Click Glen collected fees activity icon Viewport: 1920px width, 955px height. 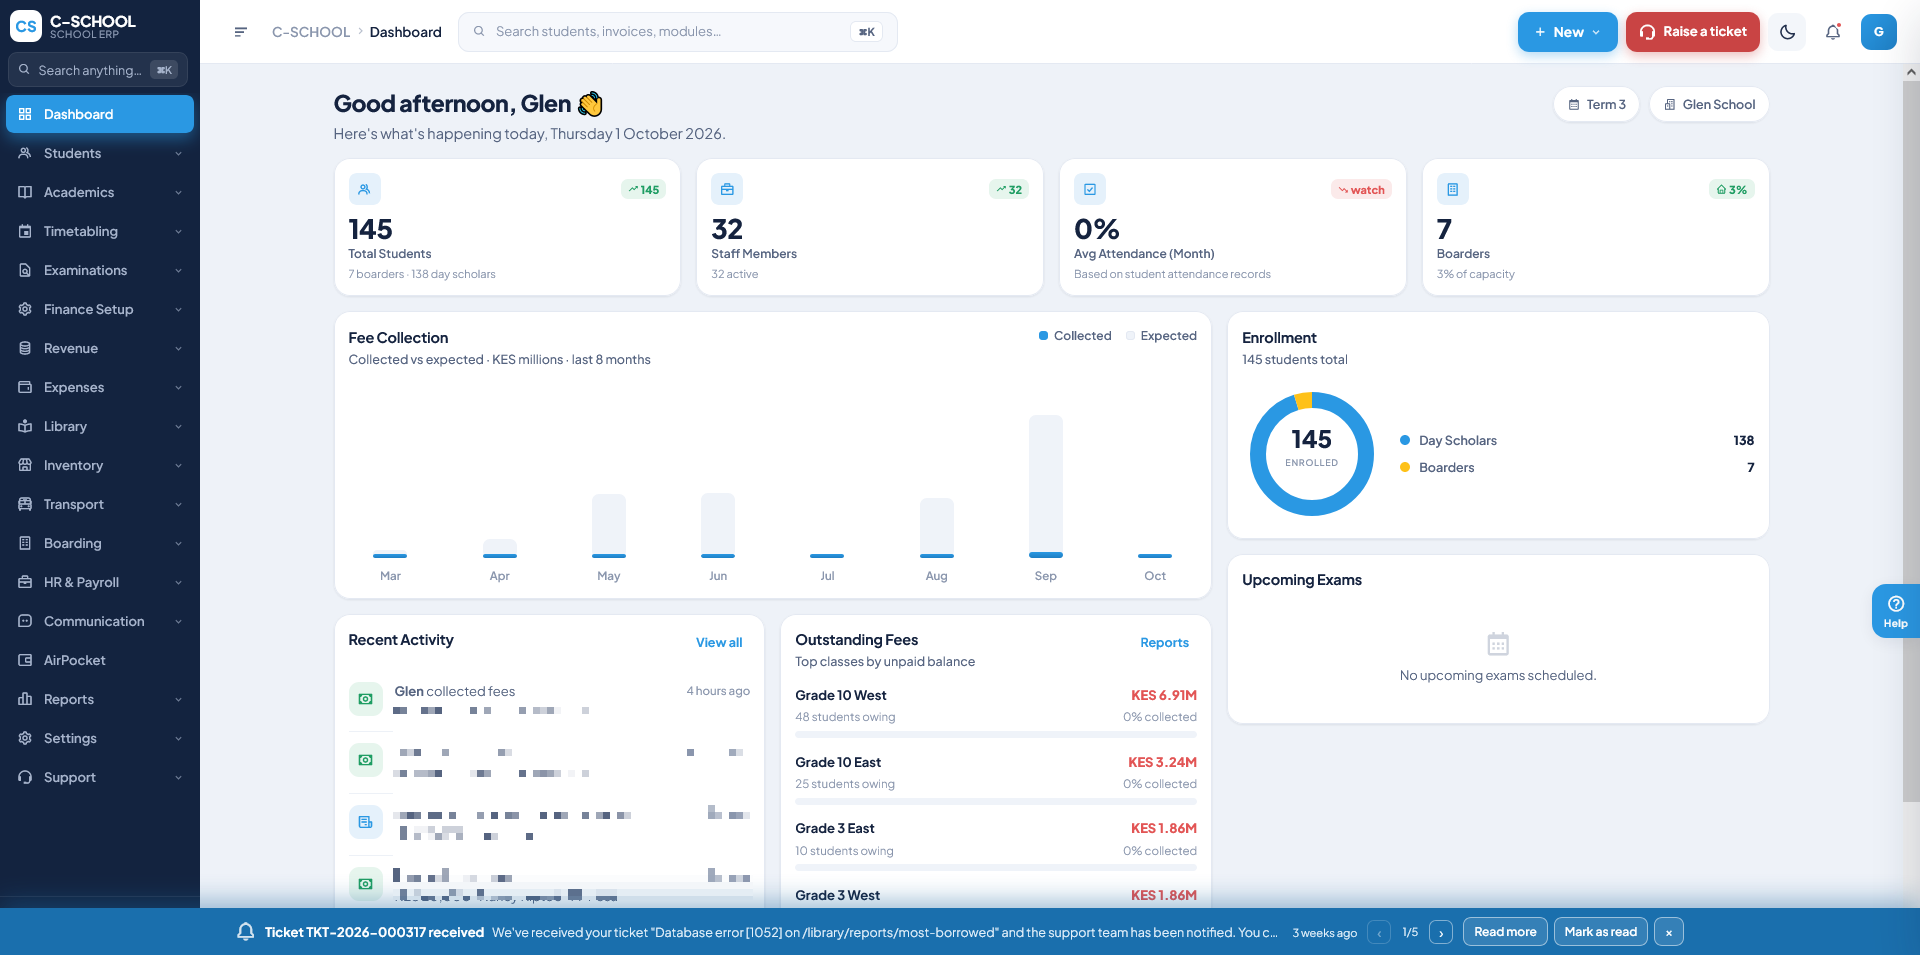(x=365, y=699)
